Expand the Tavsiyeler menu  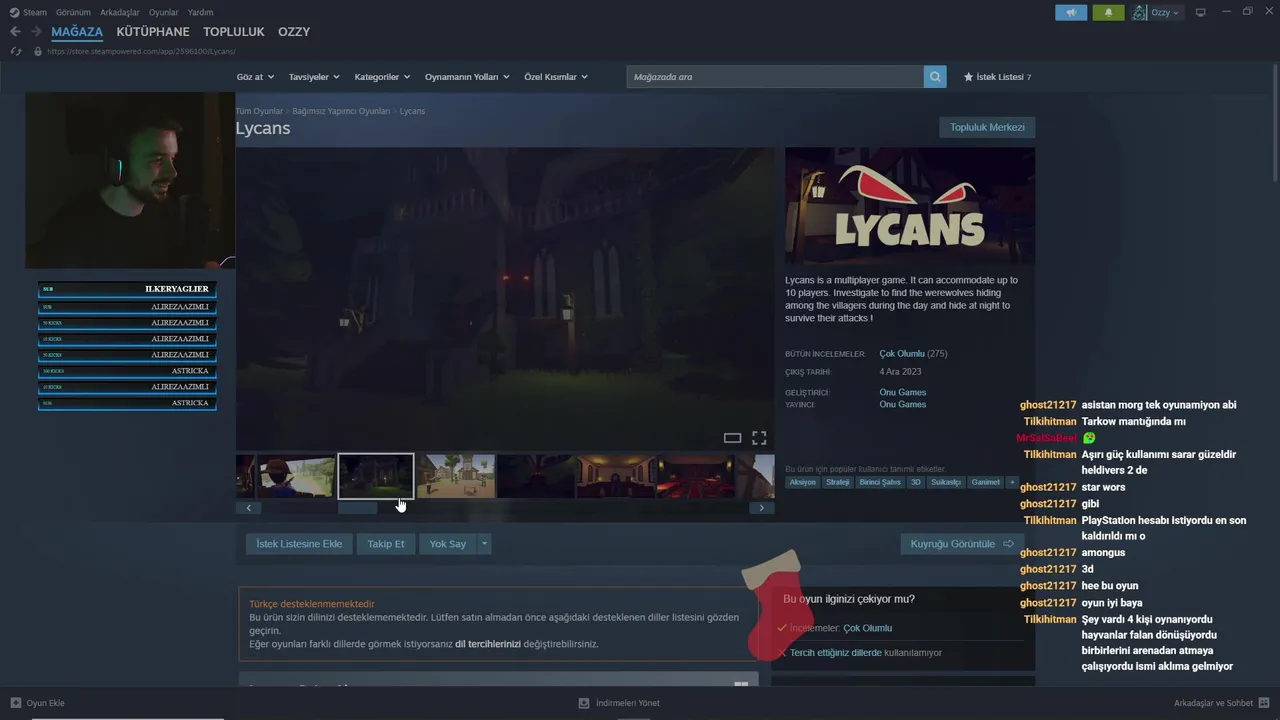pos(314,77)
